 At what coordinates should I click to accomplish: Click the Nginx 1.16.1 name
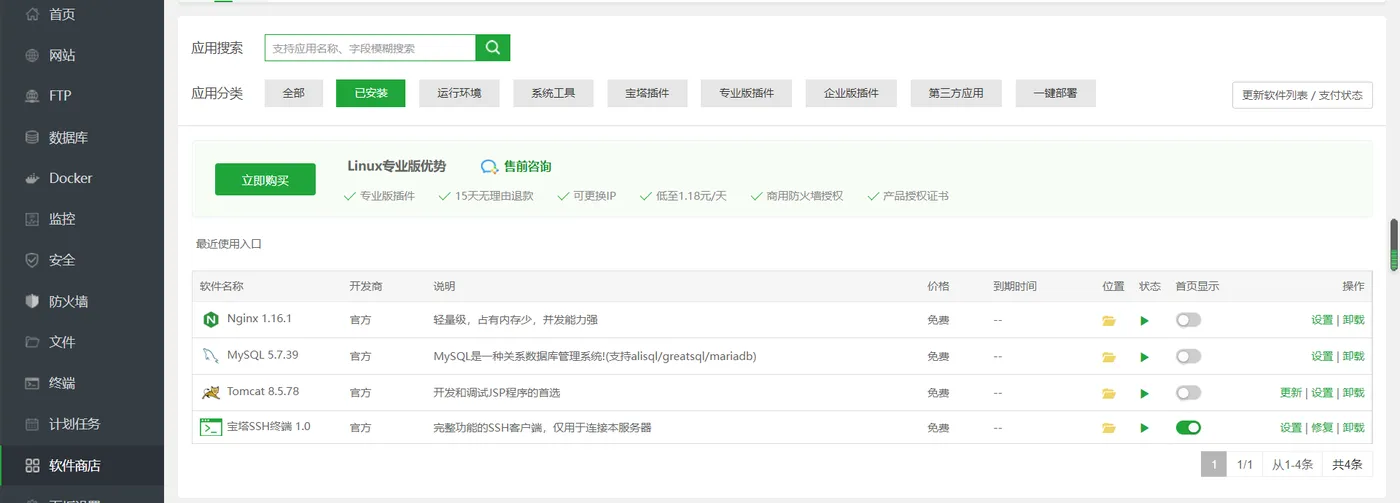259,319
